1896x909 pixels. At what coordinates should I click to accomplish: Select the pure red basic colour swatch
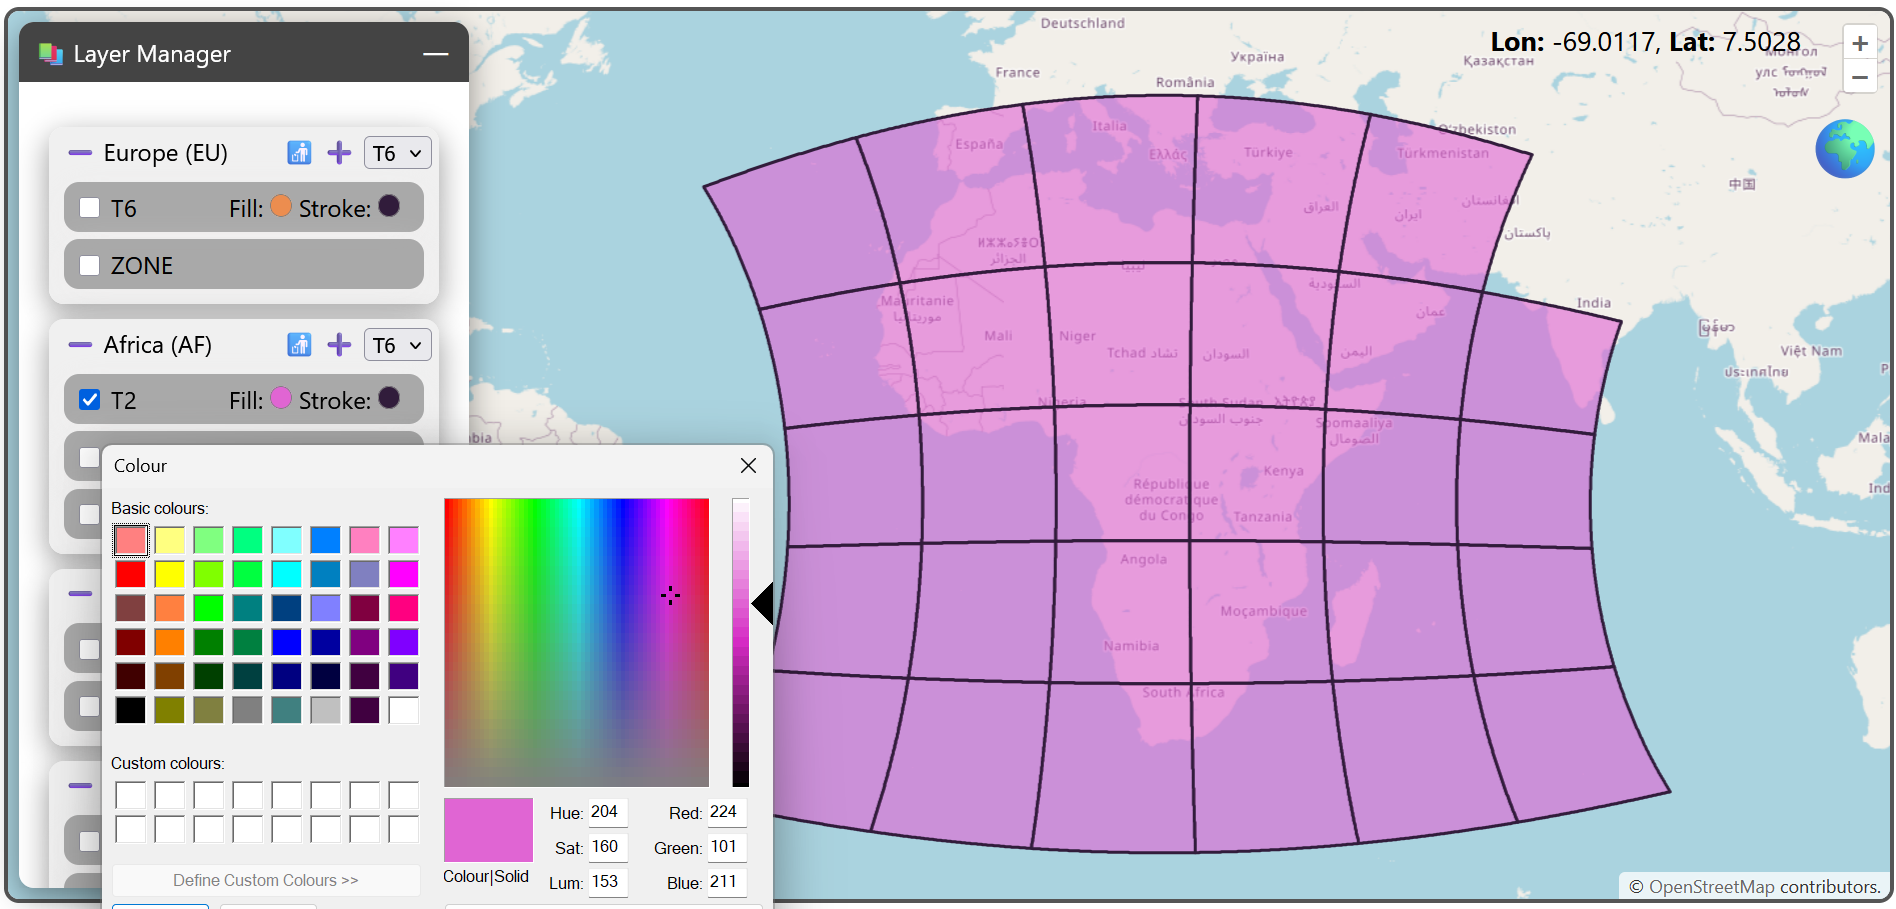(x=130, y=574)
